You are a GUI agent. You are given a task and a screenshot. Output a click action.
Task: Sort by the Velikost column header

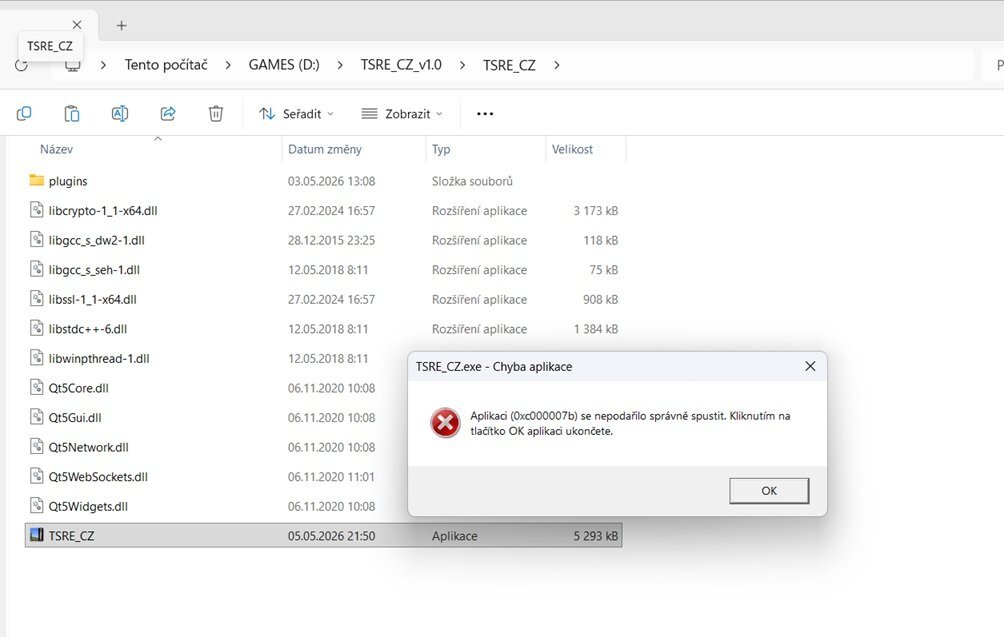click(572, 149)
